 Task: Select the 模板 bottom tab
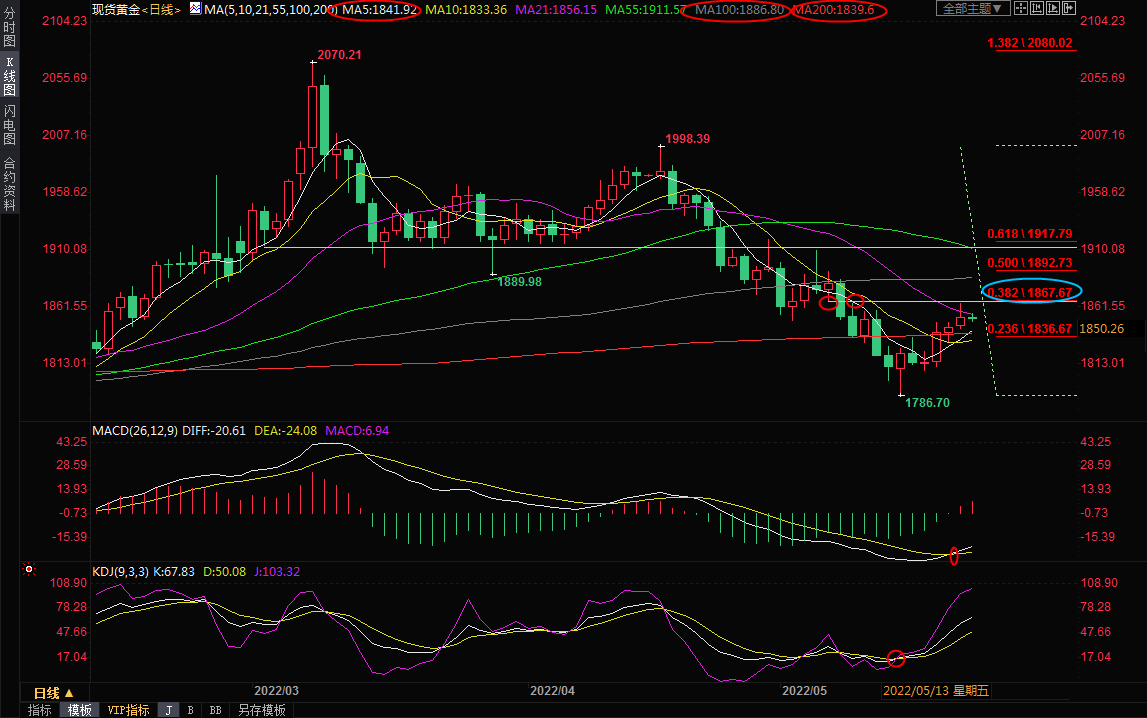[x=79, y=710]
